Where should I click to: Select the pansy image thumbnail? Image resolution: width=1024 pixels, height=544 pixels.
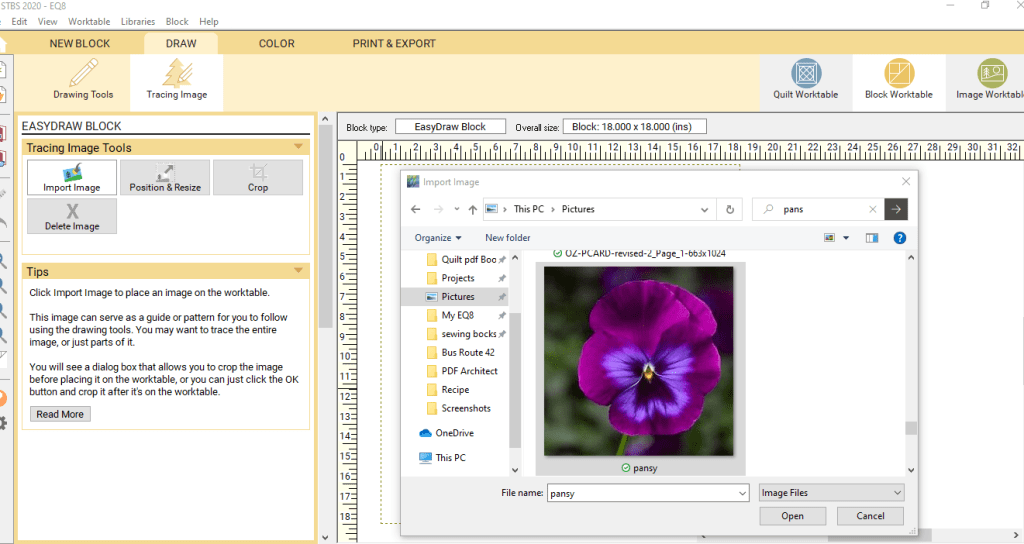coord(638,360)
